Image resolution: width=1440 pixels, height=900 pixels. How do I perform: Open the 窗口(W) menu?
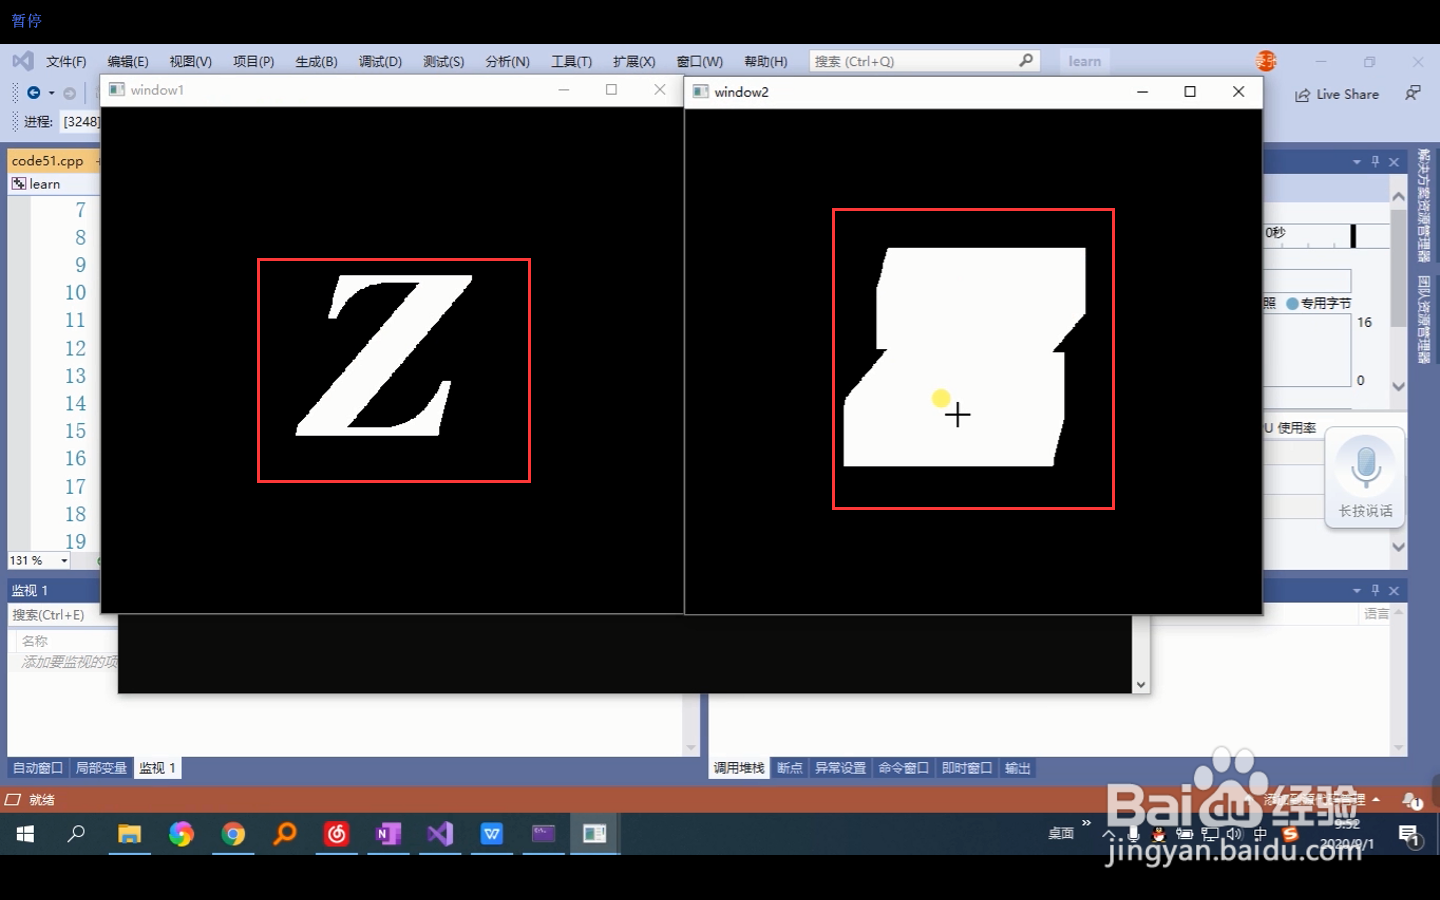(x=699, y=61)
